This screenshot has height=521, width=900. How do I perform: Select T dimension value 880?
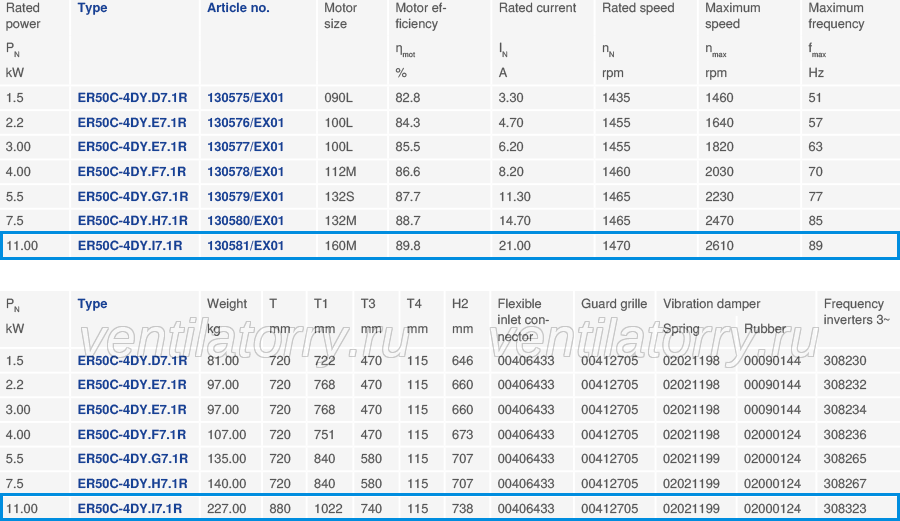[x=280, y=509]
